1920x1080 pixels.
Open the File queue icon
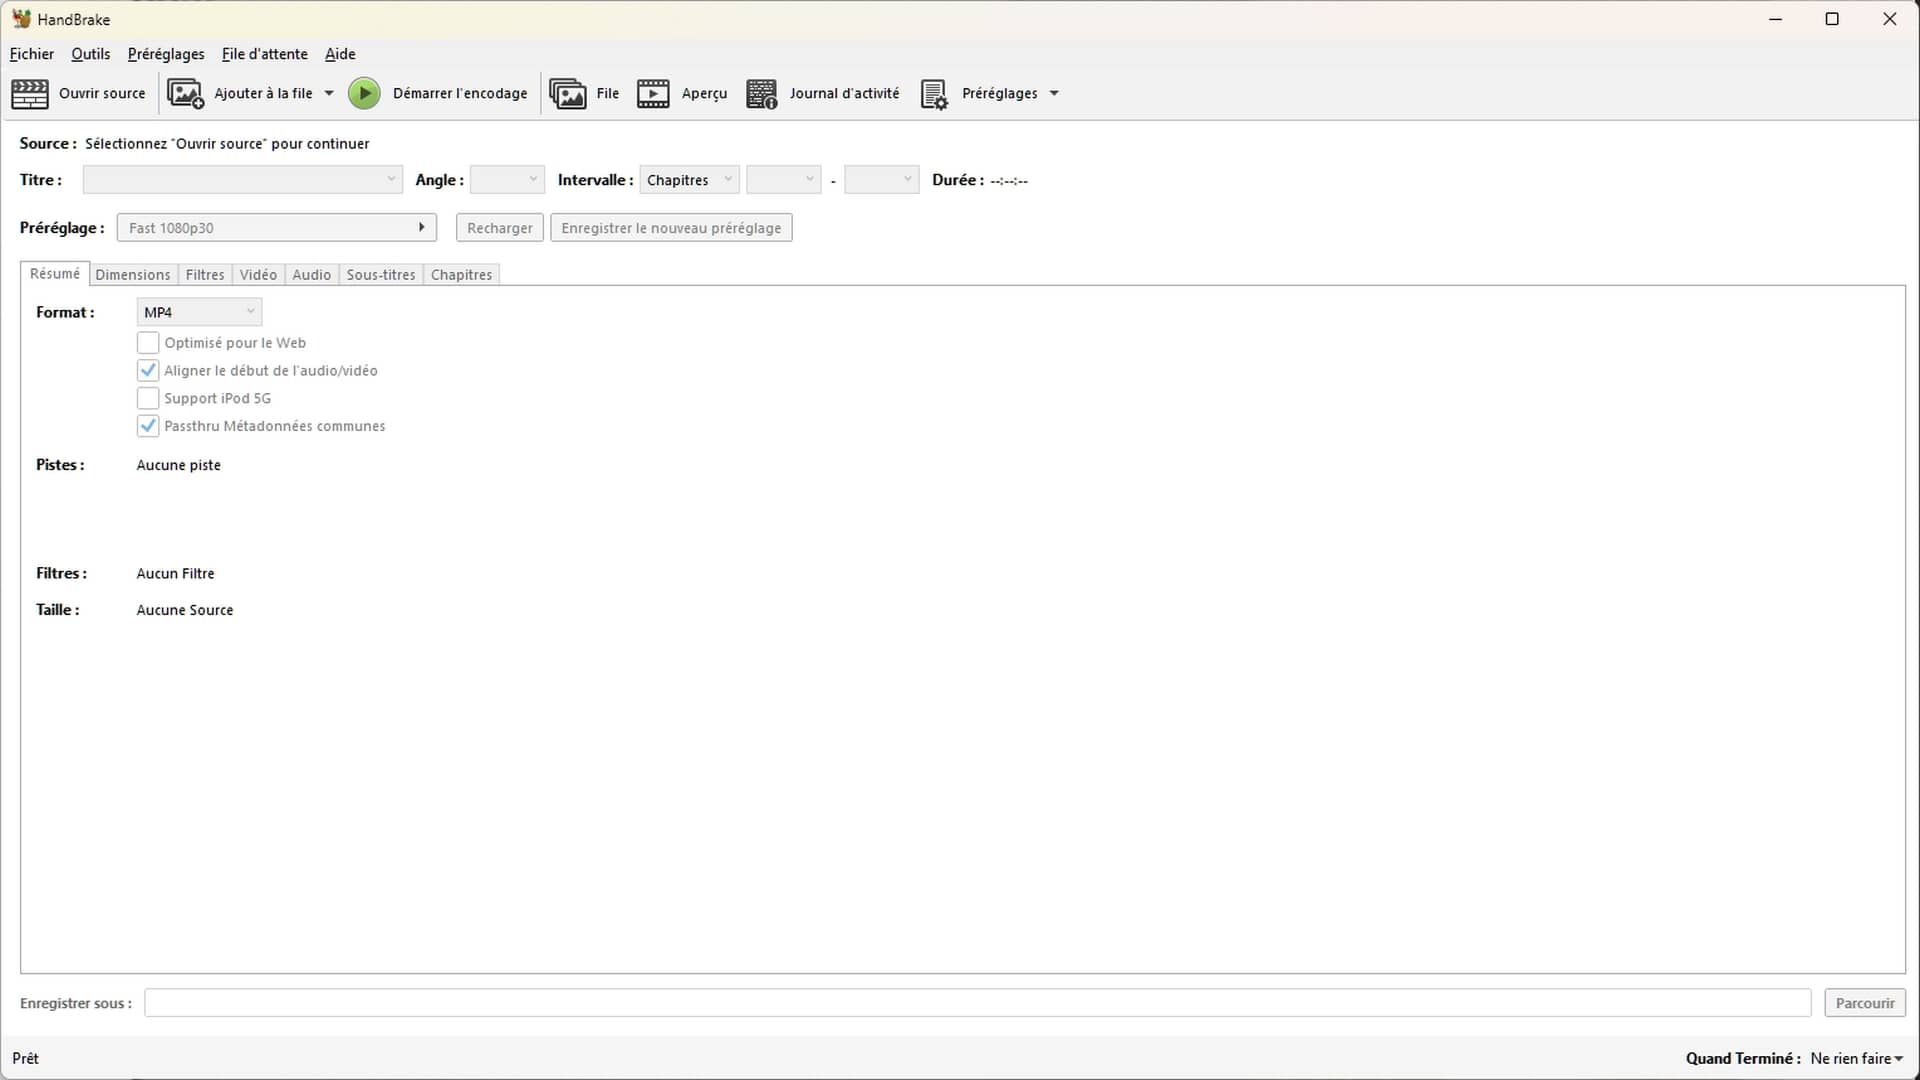[x=568, y=94]
